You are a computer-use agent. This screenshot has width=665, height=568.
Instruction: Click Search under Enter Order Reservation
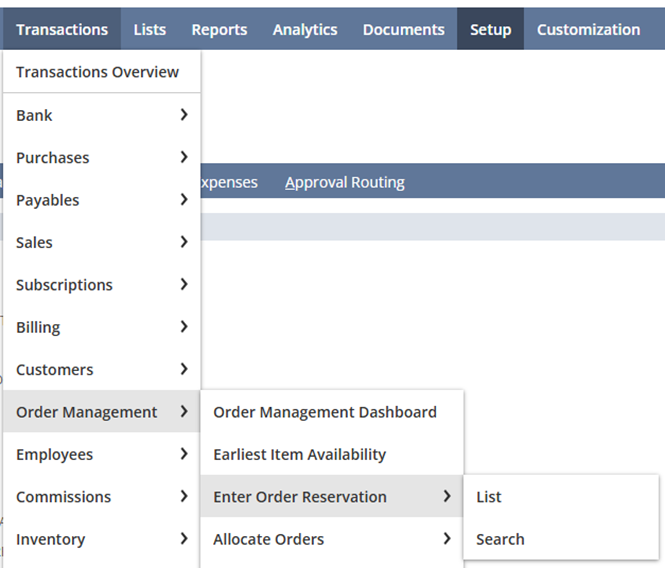click(x=500, y=539)
